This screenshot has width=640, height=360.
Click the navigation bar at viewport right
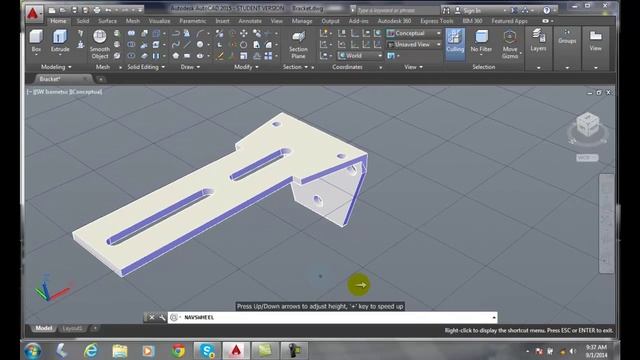607,223
